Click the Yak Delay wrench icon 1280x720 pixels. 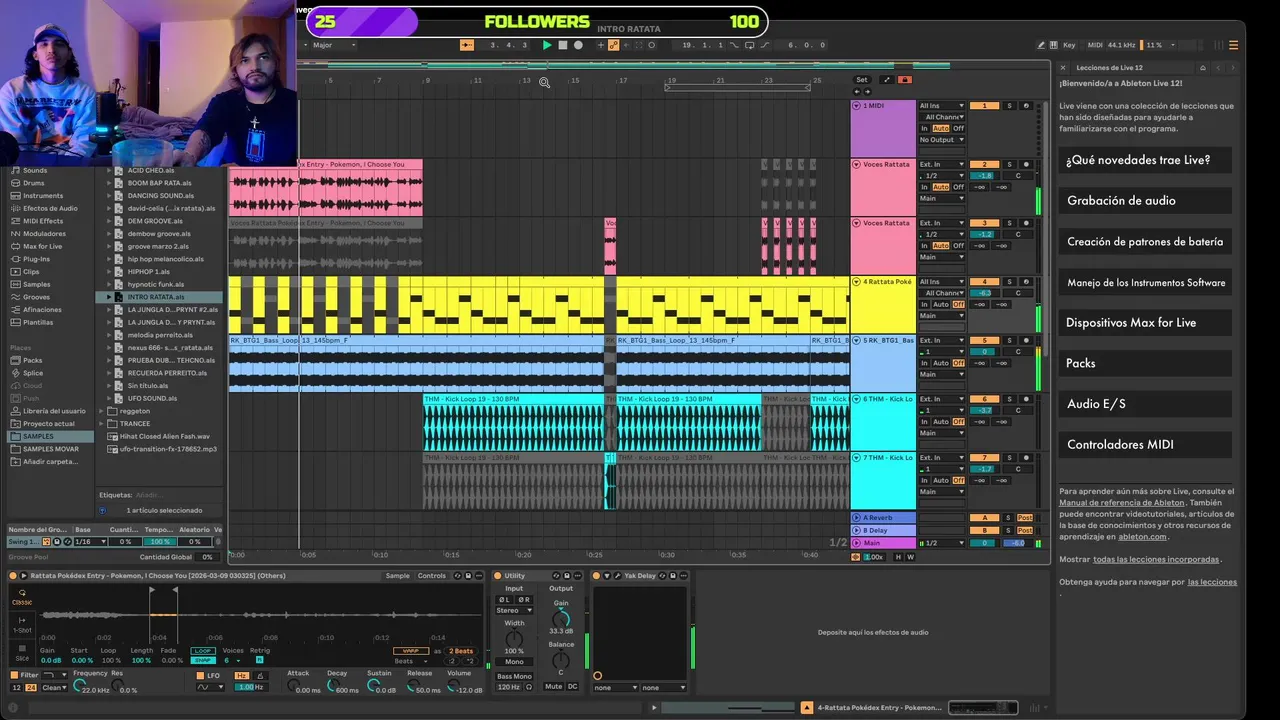(x=617, y=576)
